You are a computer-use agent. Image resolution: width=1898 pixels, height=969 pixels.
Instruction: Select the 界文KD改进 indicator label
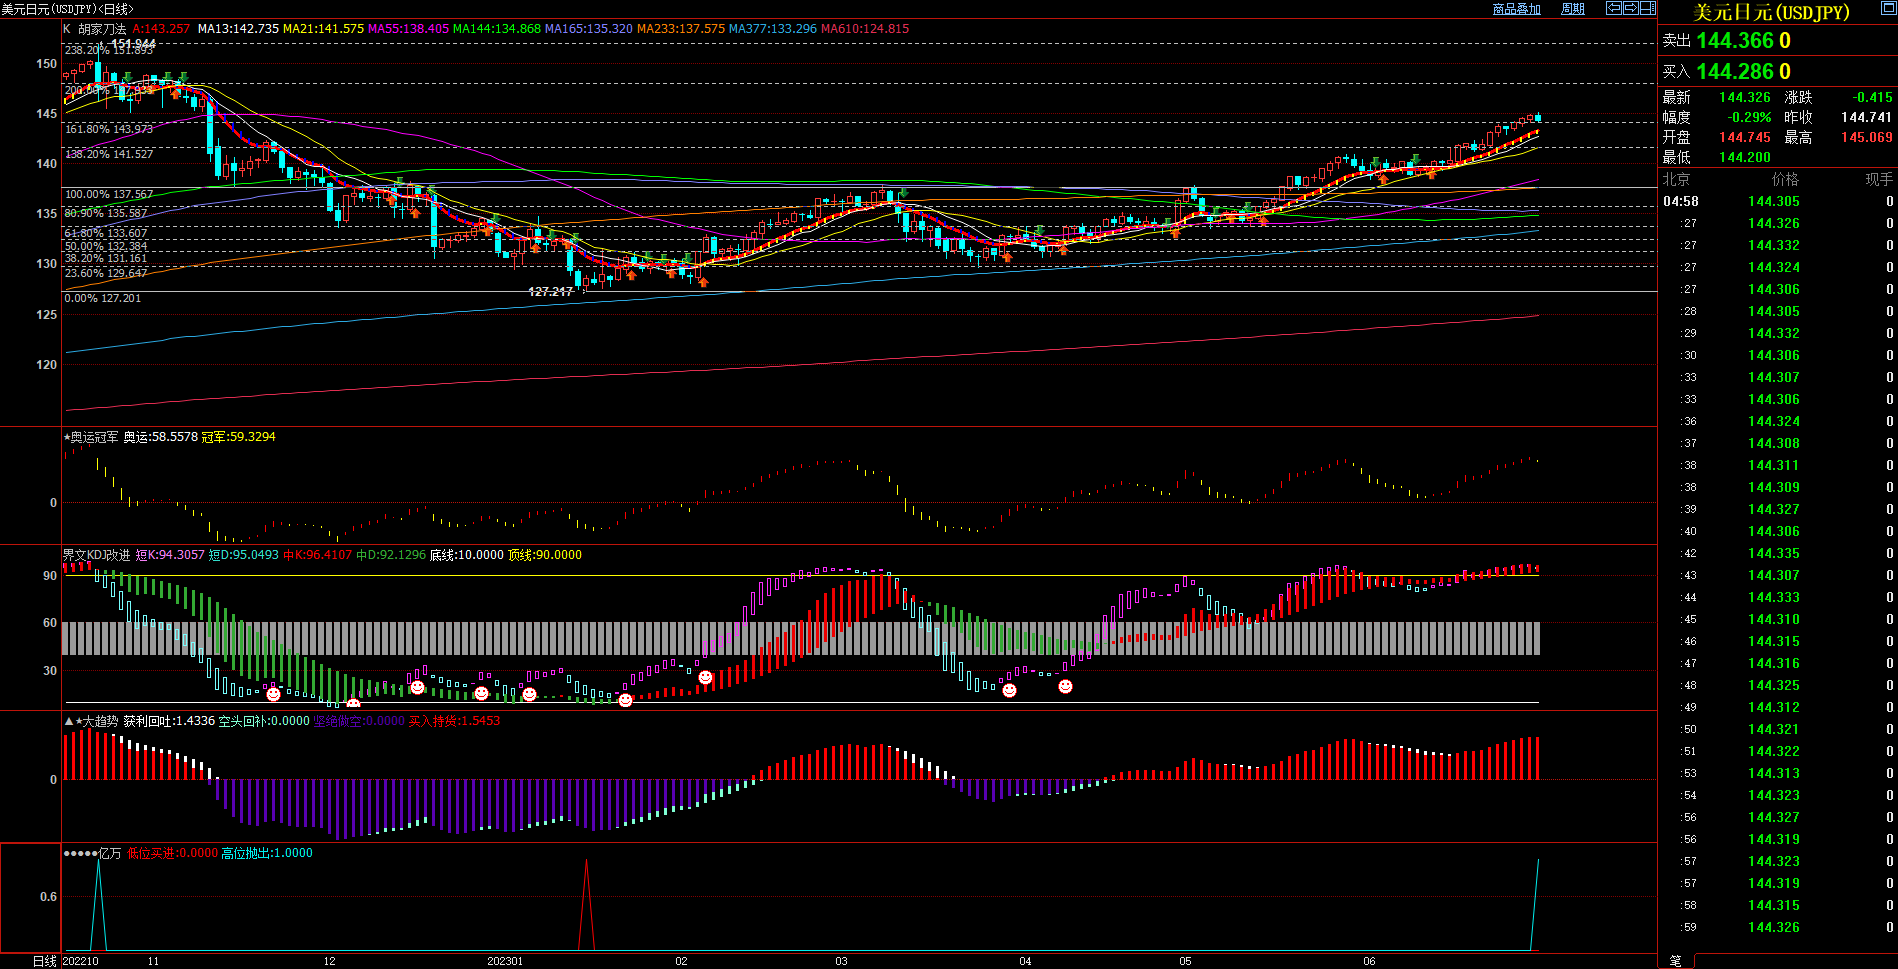tap(96, 555)
